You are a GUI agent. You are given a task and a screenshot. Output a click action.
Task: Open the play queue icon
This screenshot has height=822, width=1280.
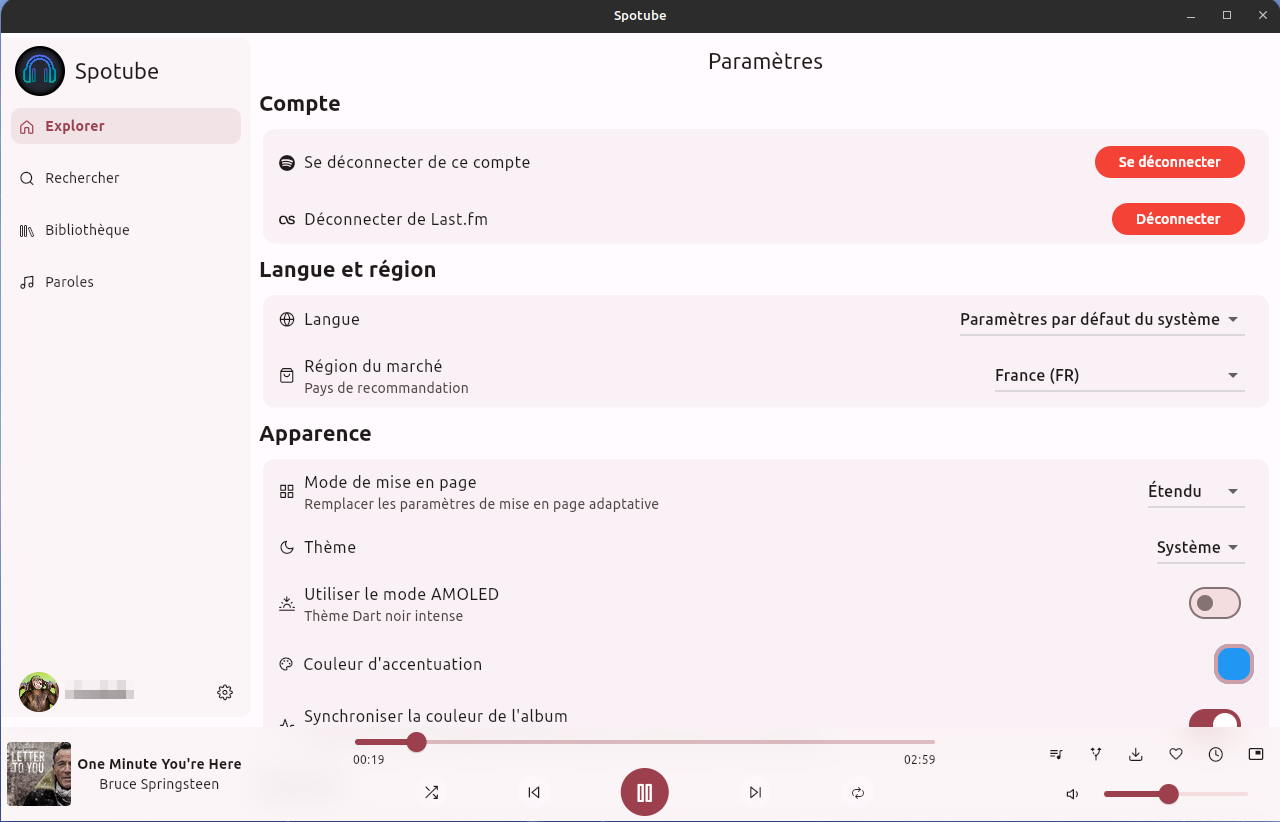tap(1056, 754)
